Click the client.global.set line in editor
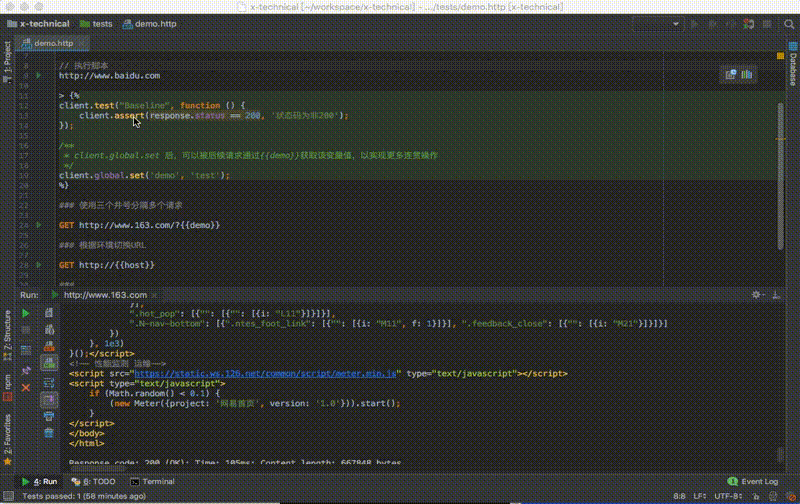The image size is (800, 504). click(x=144, y=175)
